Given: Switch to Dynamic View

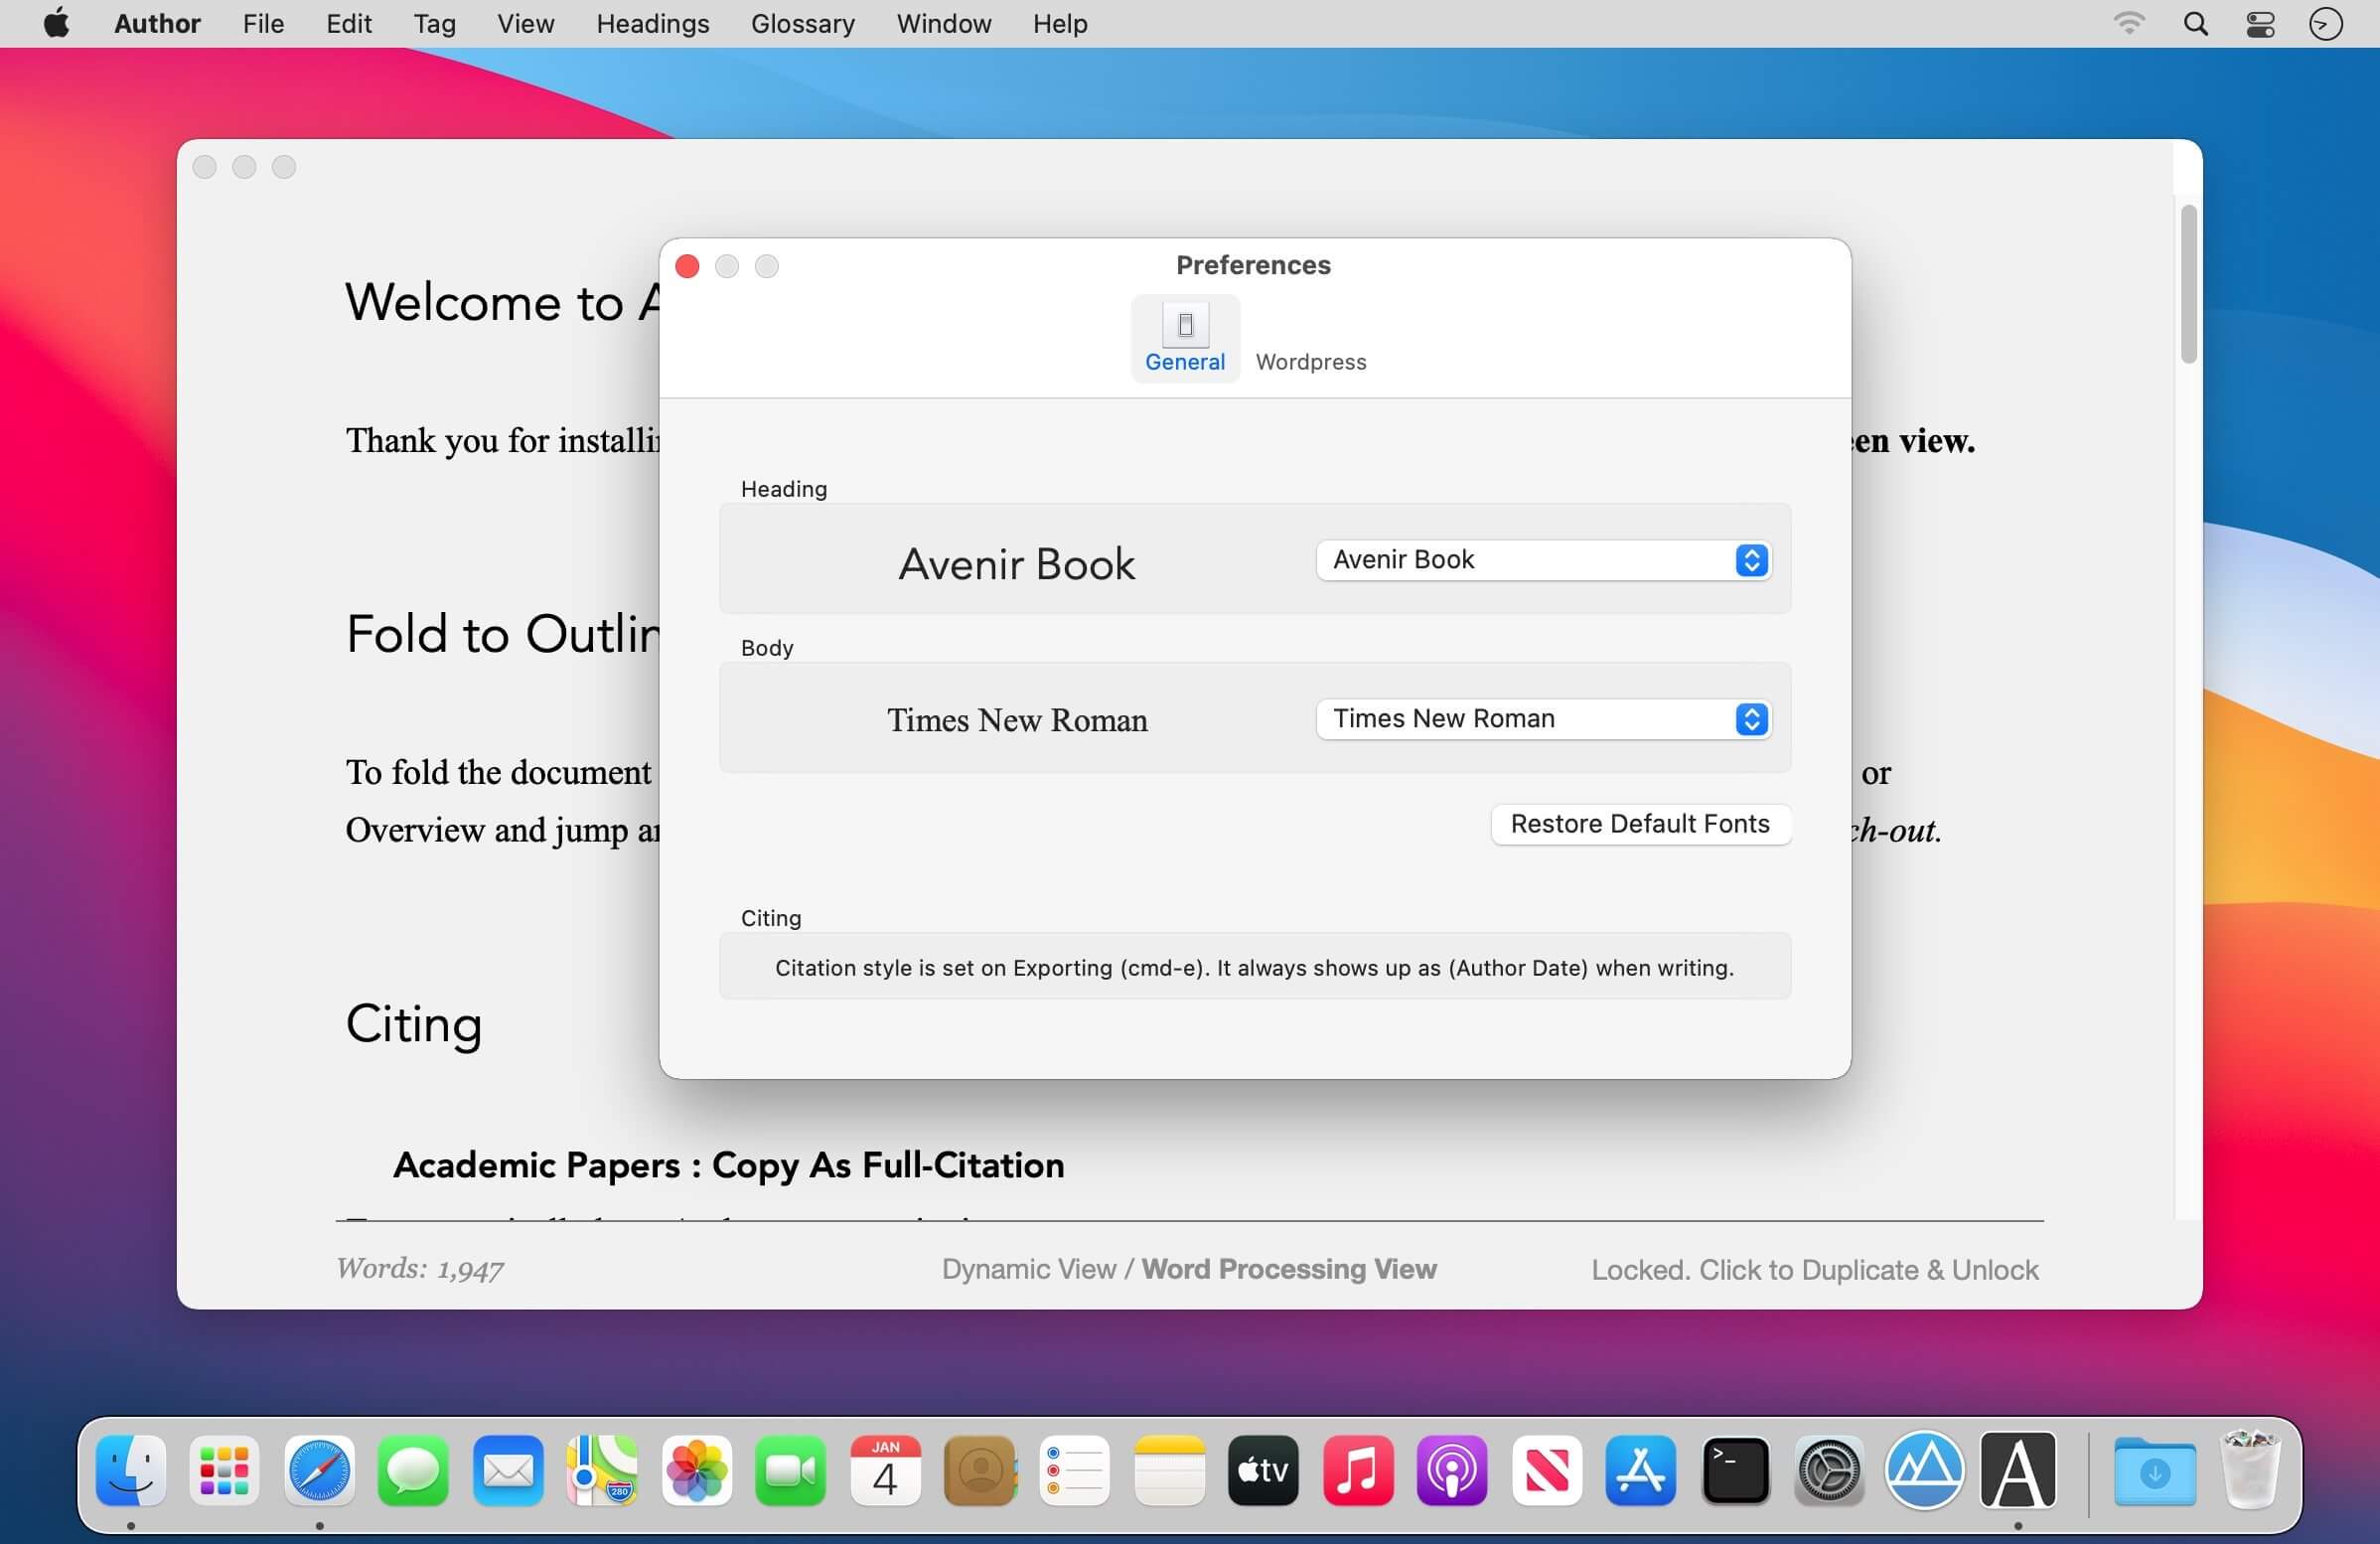Looking at the screenshot, I should tap(1028, 1269).
